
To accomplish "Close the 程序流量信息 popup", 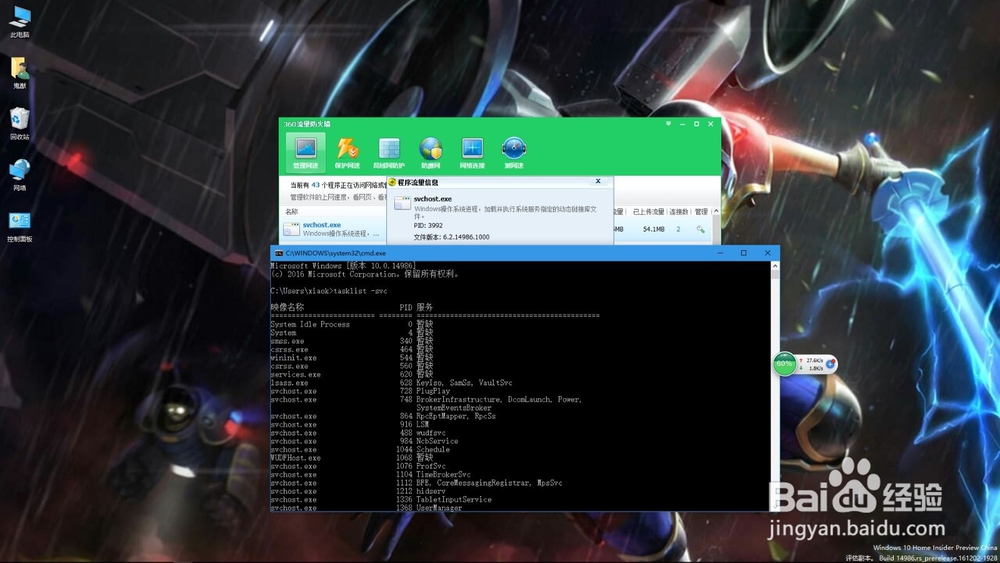I will (598, 181).
